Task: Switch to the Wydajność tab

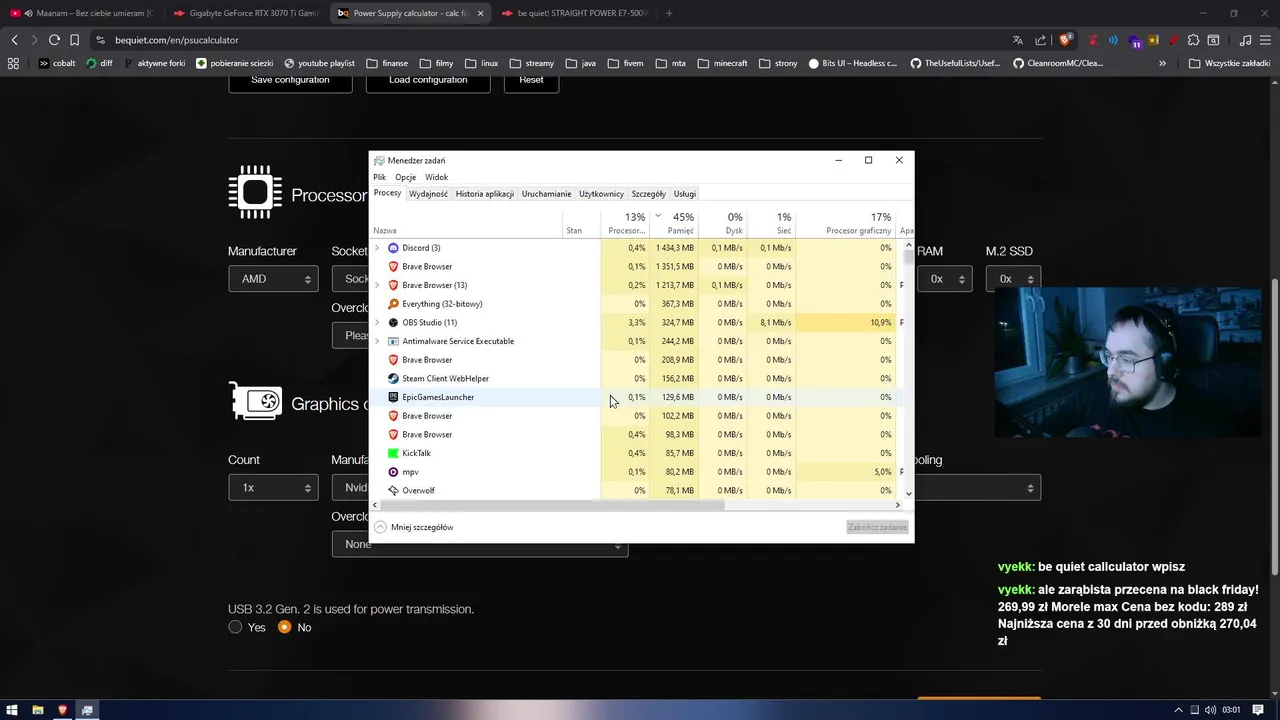Action: click(x=429, y=194)
